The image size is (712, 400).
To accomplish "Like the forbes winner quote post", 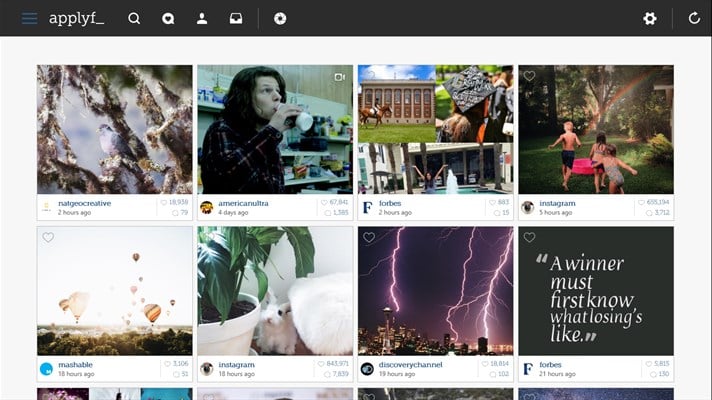I will point(529,237).
